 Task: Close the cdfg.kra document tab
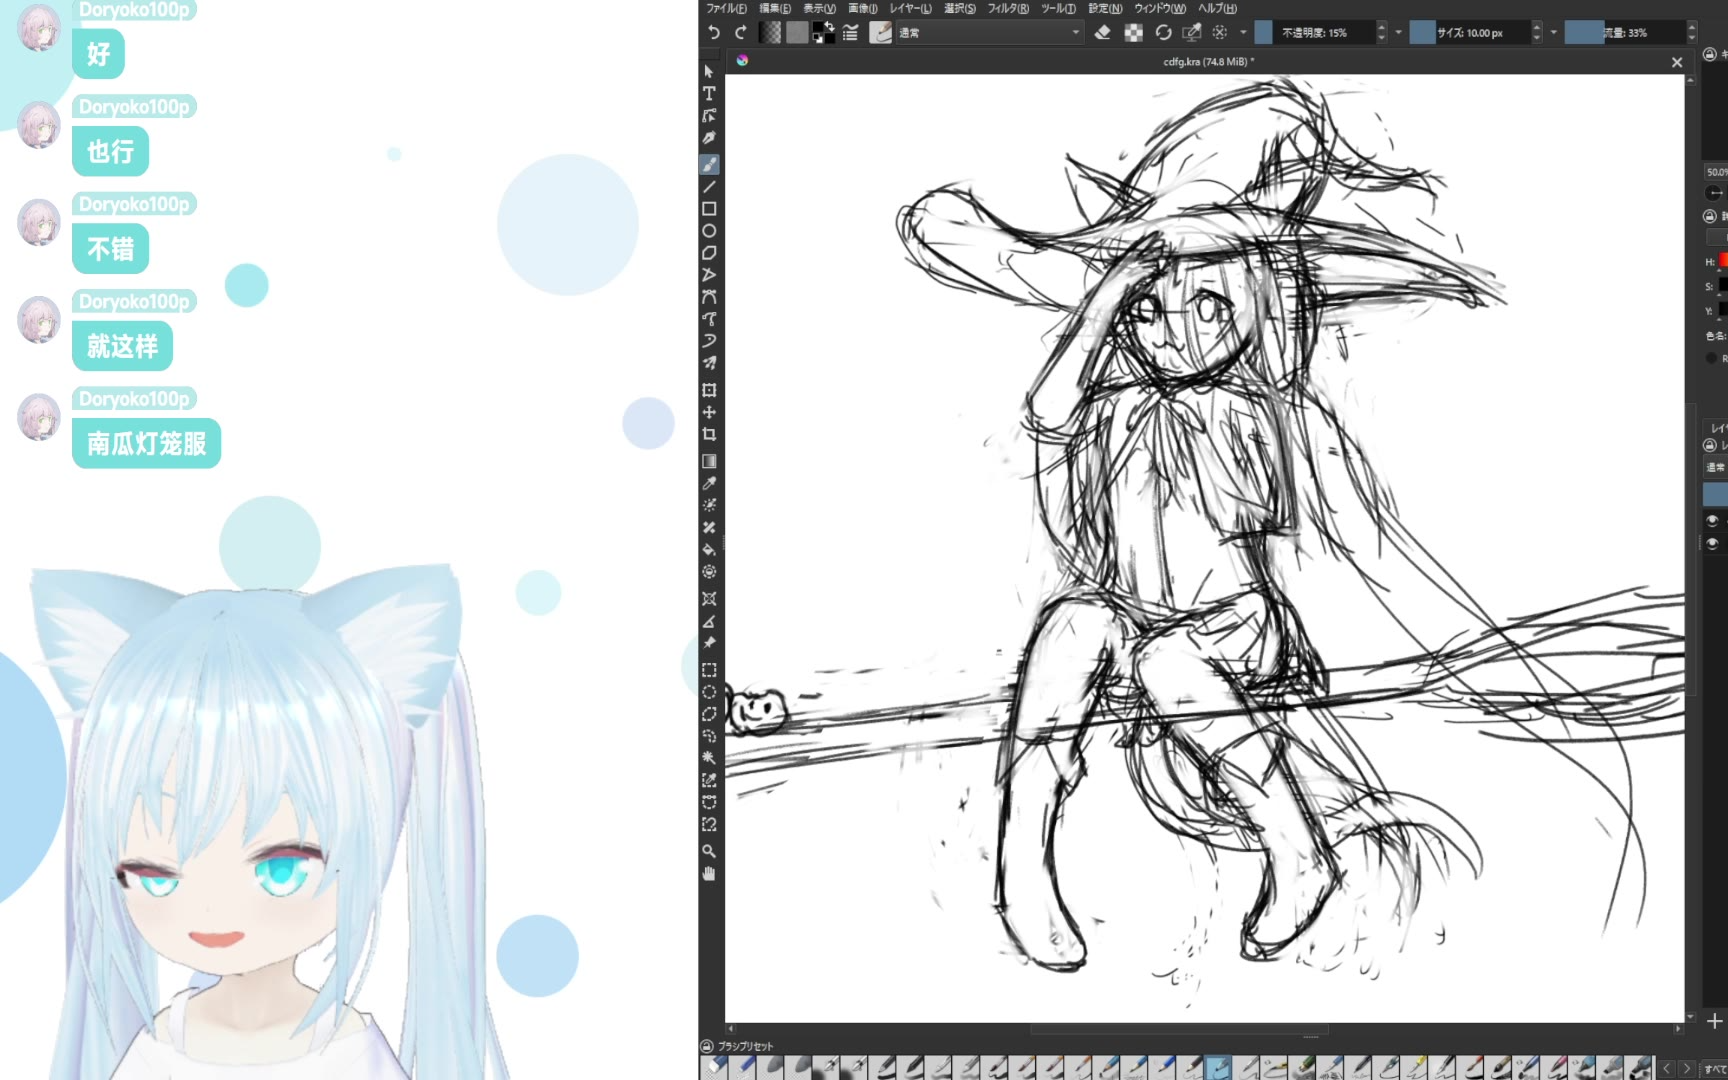(1677, 62)
